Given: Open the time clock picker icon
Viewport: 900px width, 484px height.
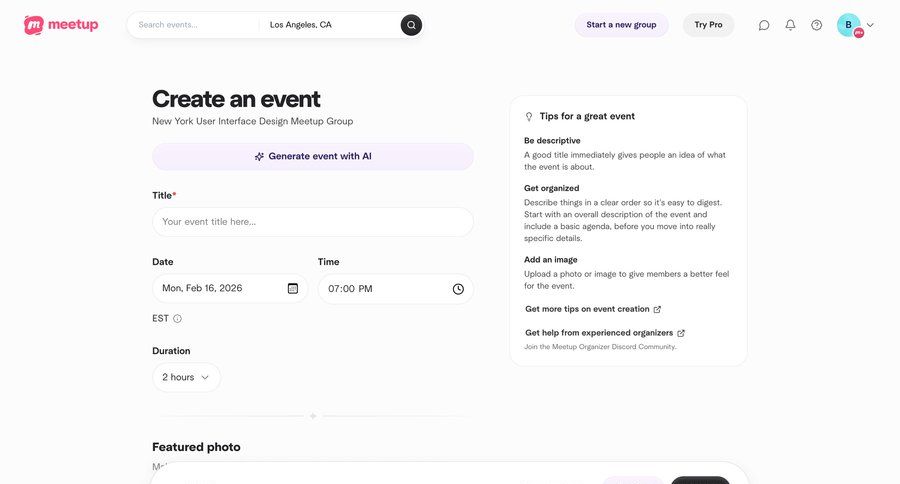Looking at the screenshot, I should 458,289.
